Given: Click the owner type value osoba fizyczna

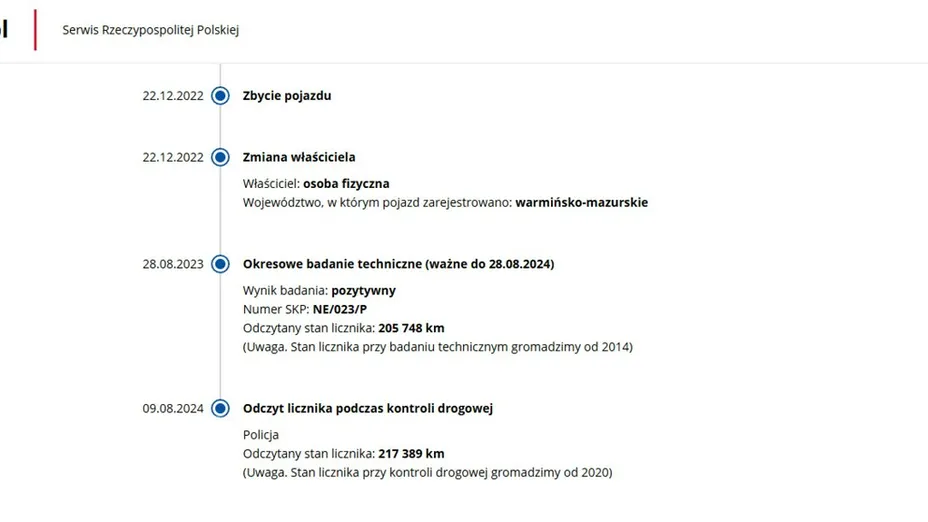Looking at the screenshot, I should [346, 183].
